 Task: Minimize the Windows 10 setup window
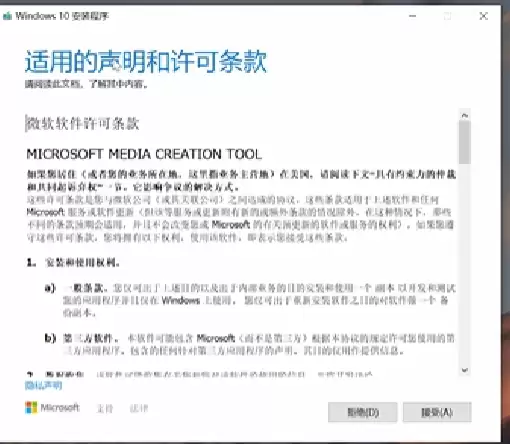(x=413, y=16)
